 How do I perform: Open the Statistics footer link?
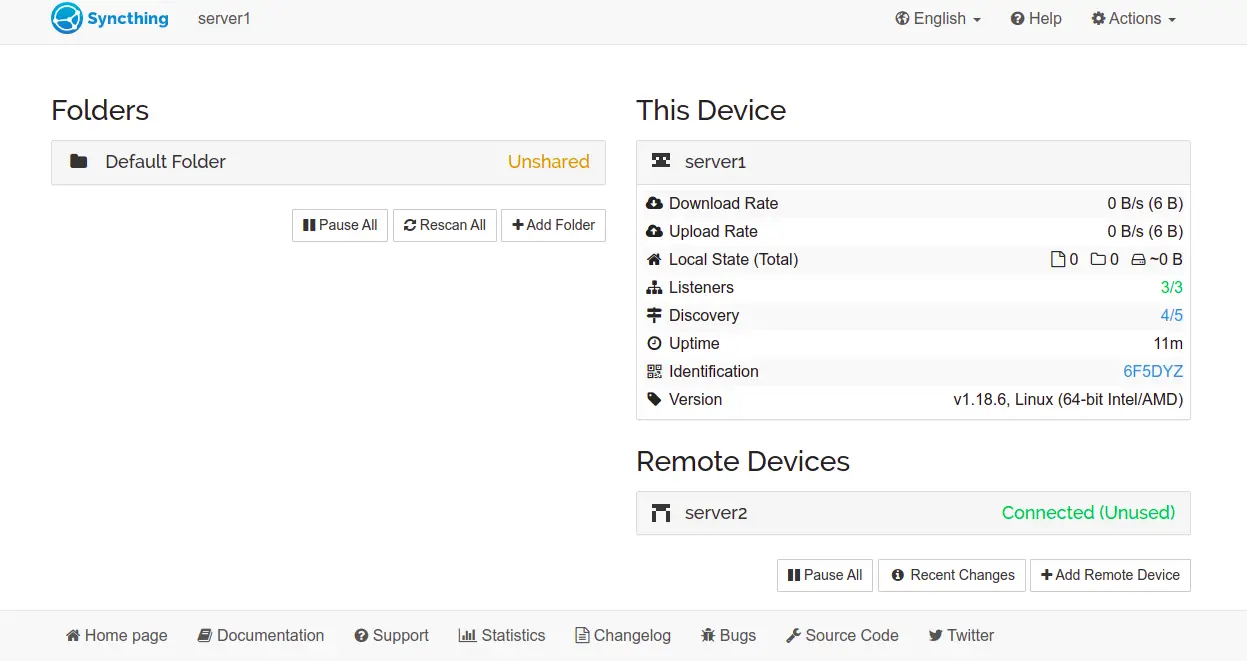502,635
